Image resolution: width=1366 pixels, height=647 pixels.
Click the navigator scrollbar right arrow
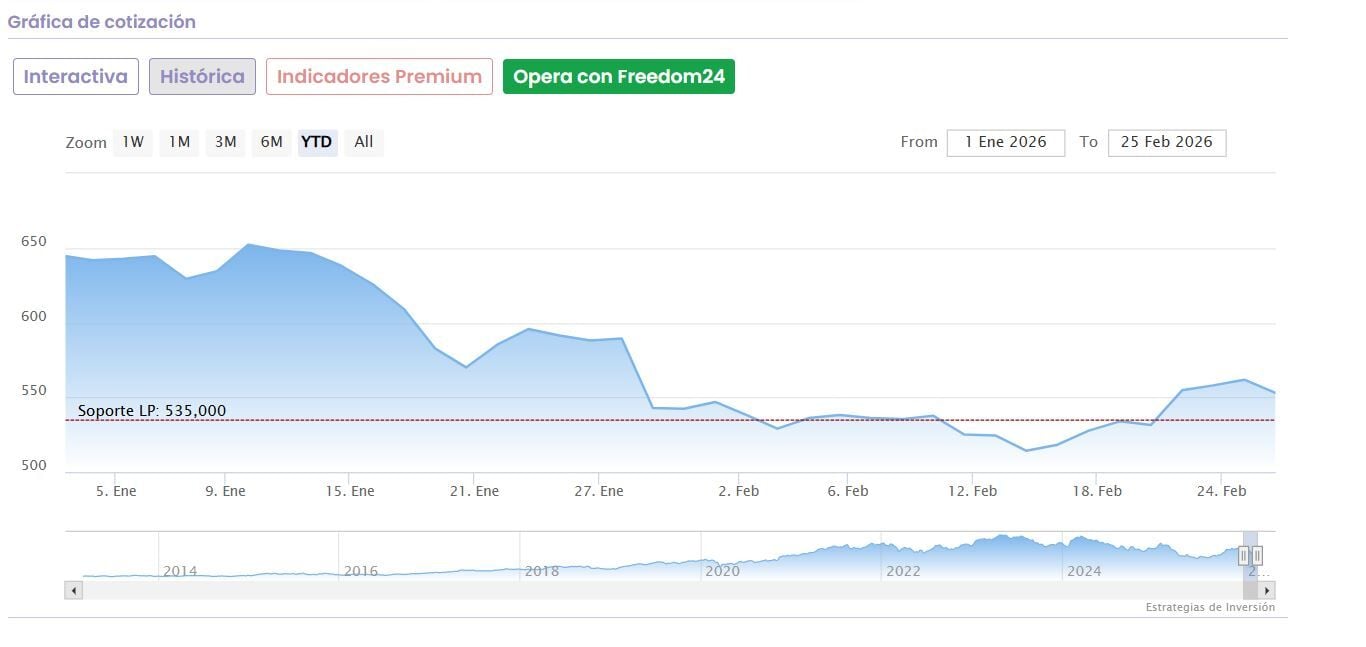point(1267,591)
